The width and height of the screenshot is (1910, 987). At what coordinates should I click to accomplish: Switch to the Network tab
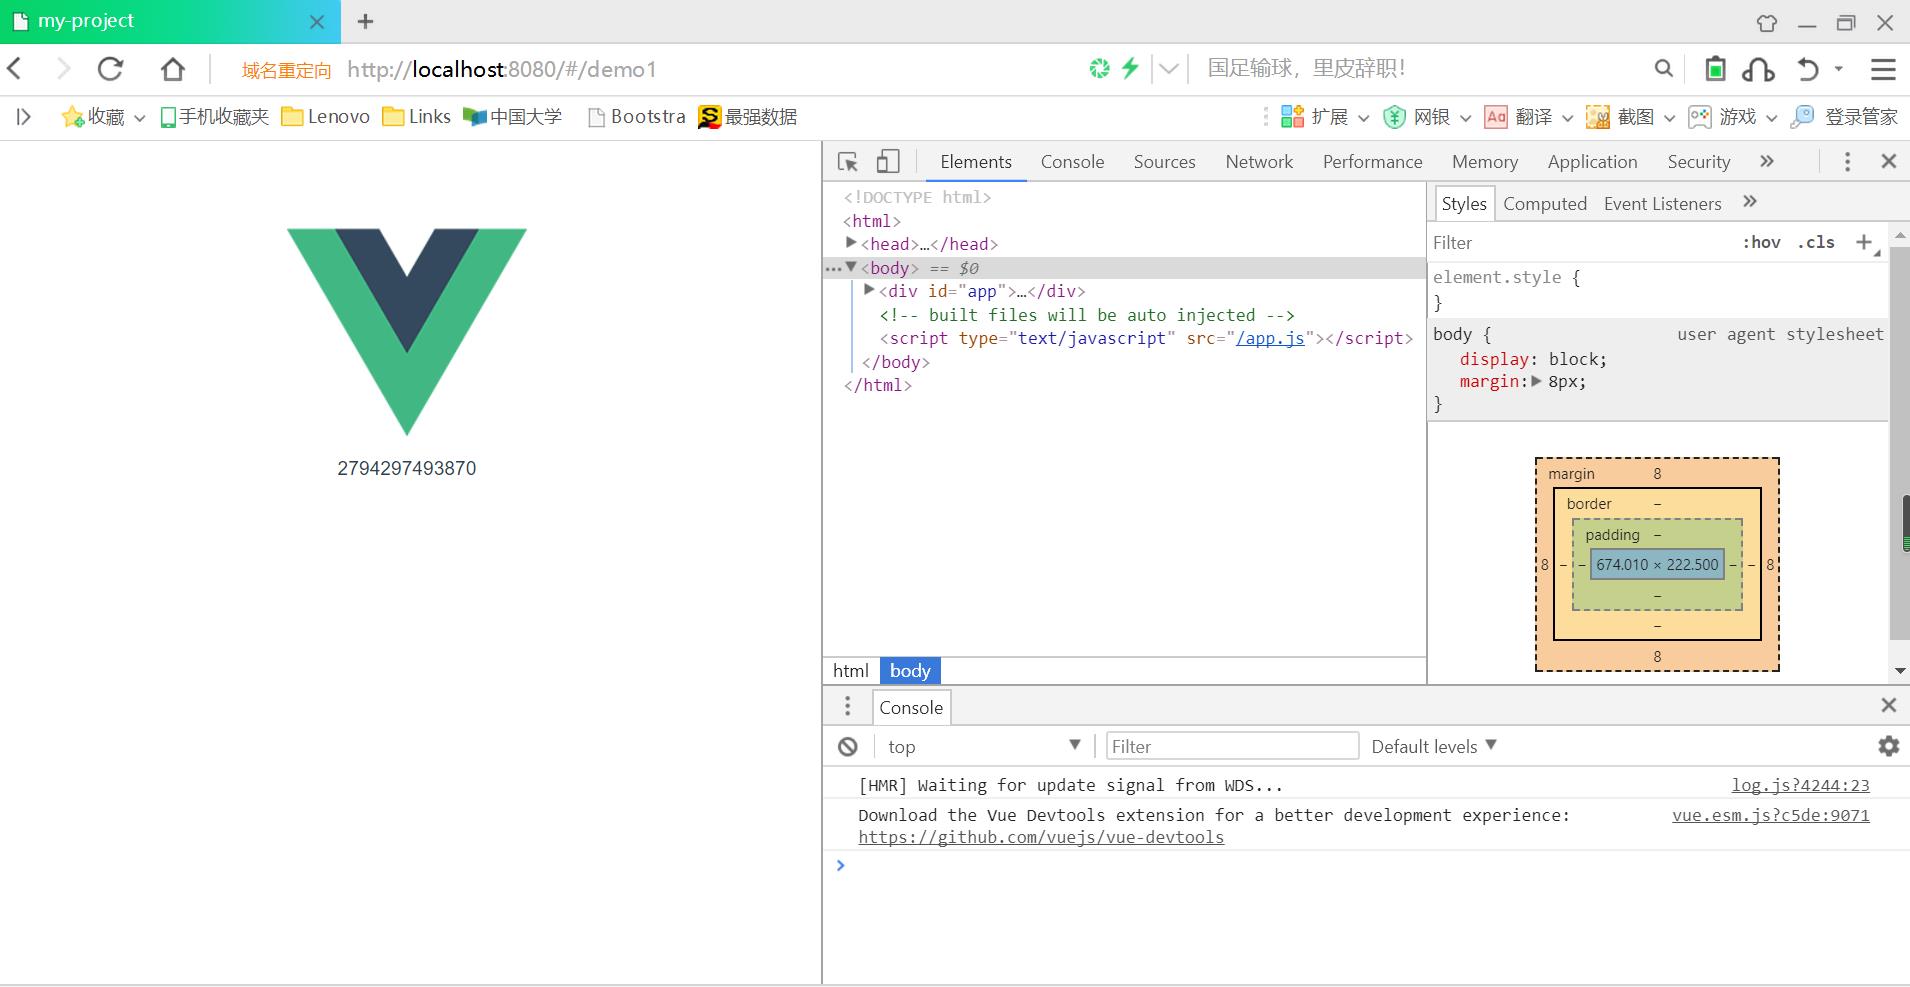[x=1259, y=162]
